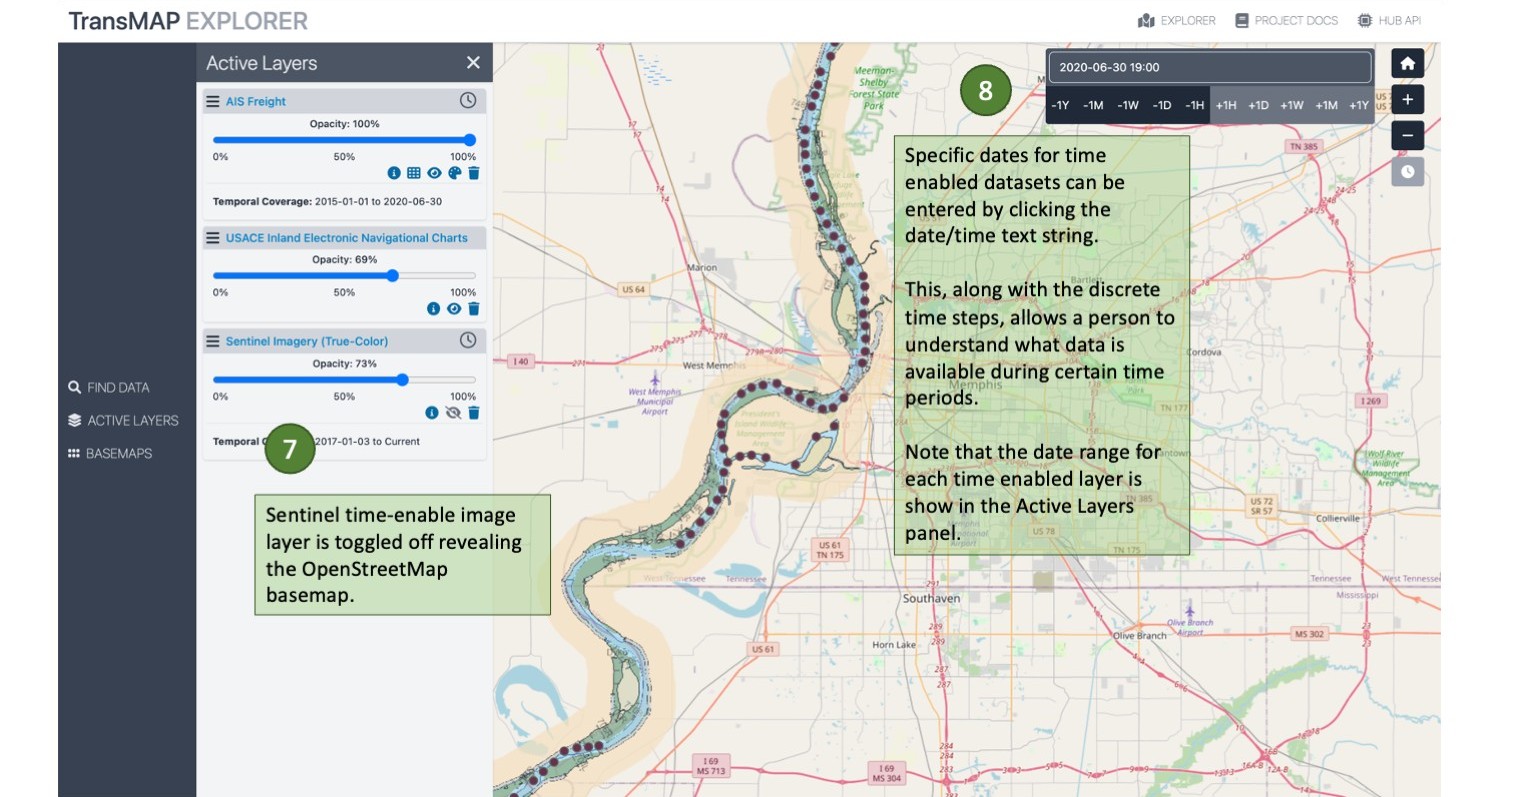This screenshot has height=797, width=1536.
Task: Show USACE Navigational Charts layer info
Action: 433,309
